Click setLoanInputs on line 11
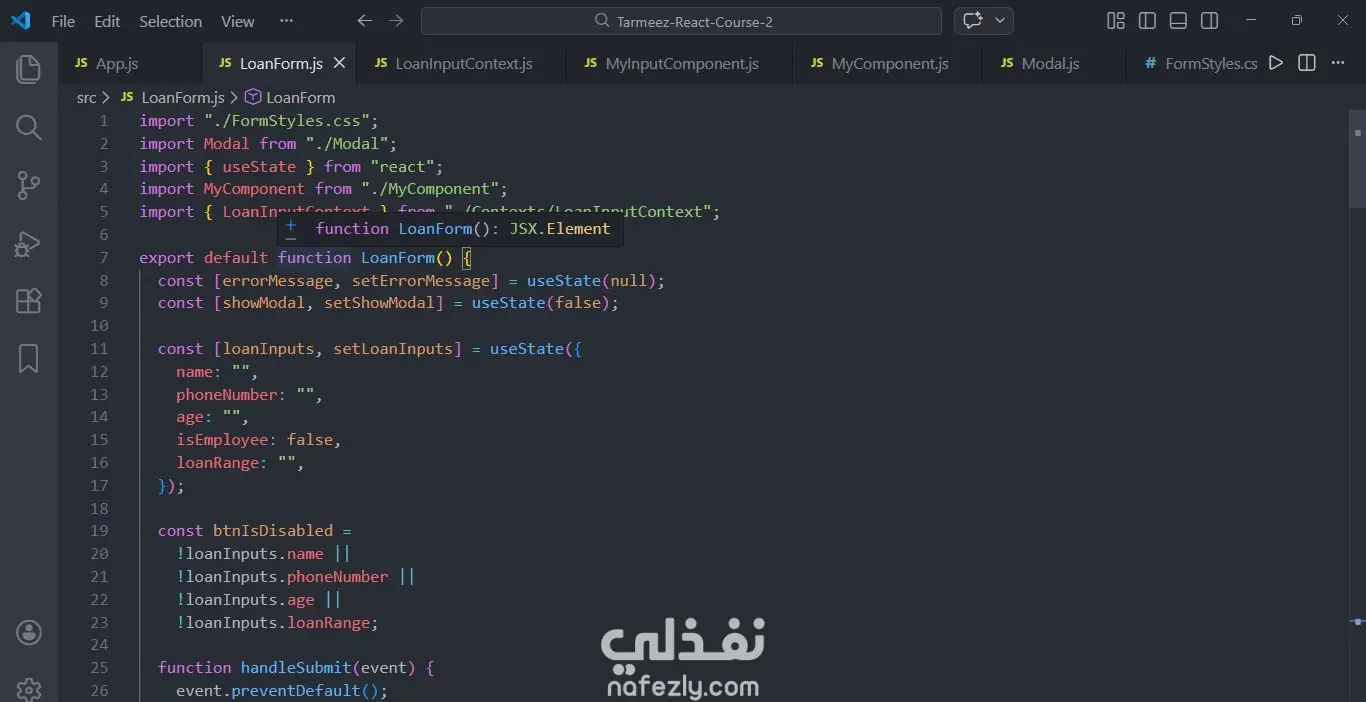The height and width of the screenshot is (702, 1366). click(393, 348)
